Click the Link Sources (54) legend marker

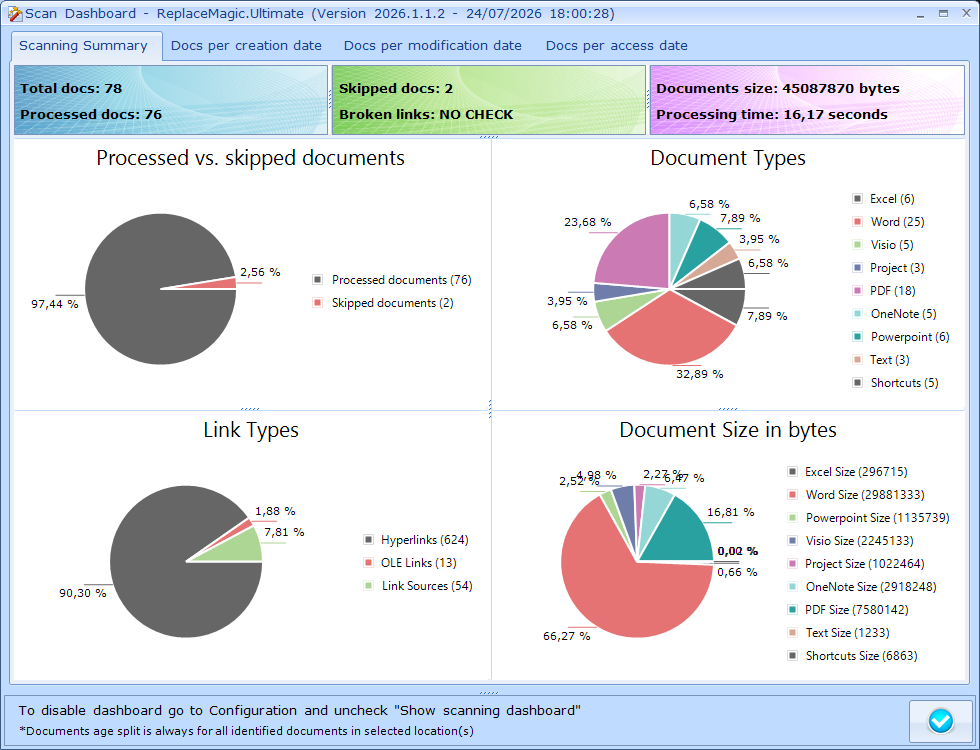coord(368,586)
